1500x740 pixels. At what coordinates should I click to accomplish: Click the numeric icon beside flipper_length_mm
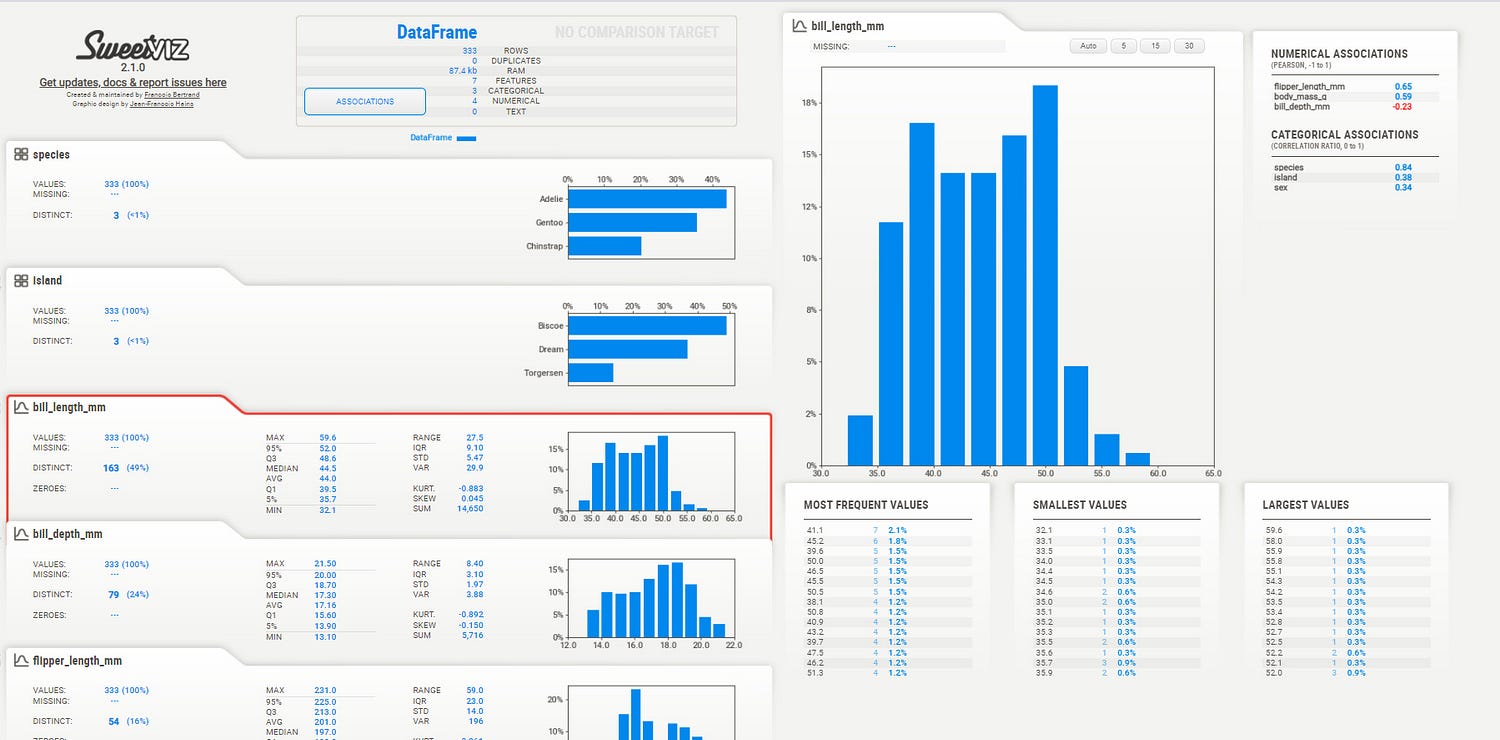pyautogui.click(x=21, y=661)
